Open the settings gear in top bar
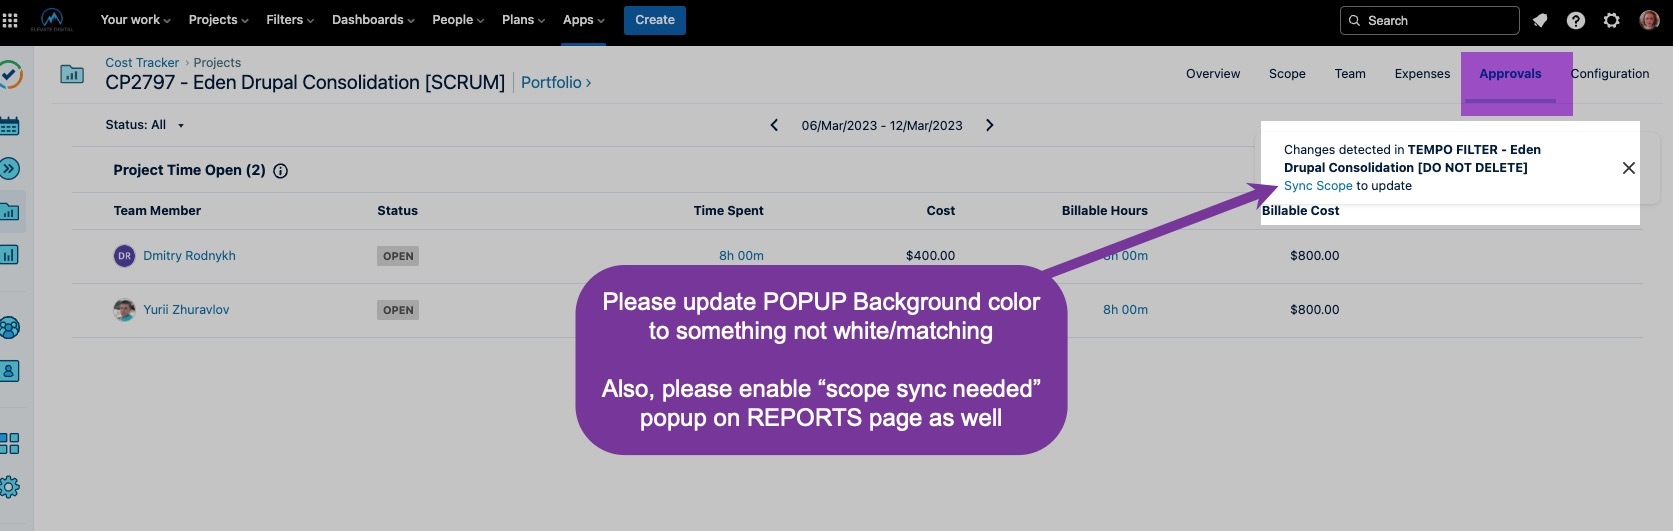Viewport: 1673px width, 531px height. pyautogui.click(x=1612, y=20)
